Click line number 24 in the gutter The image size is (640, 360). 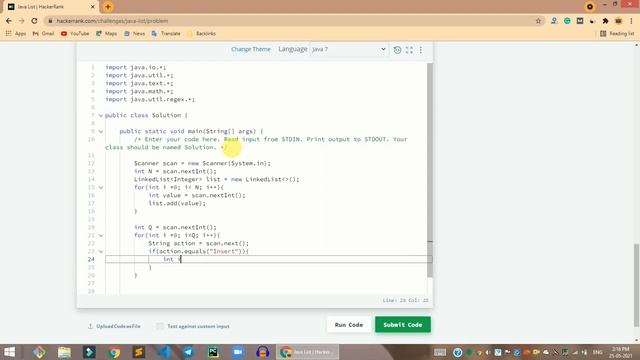point(91,260)
